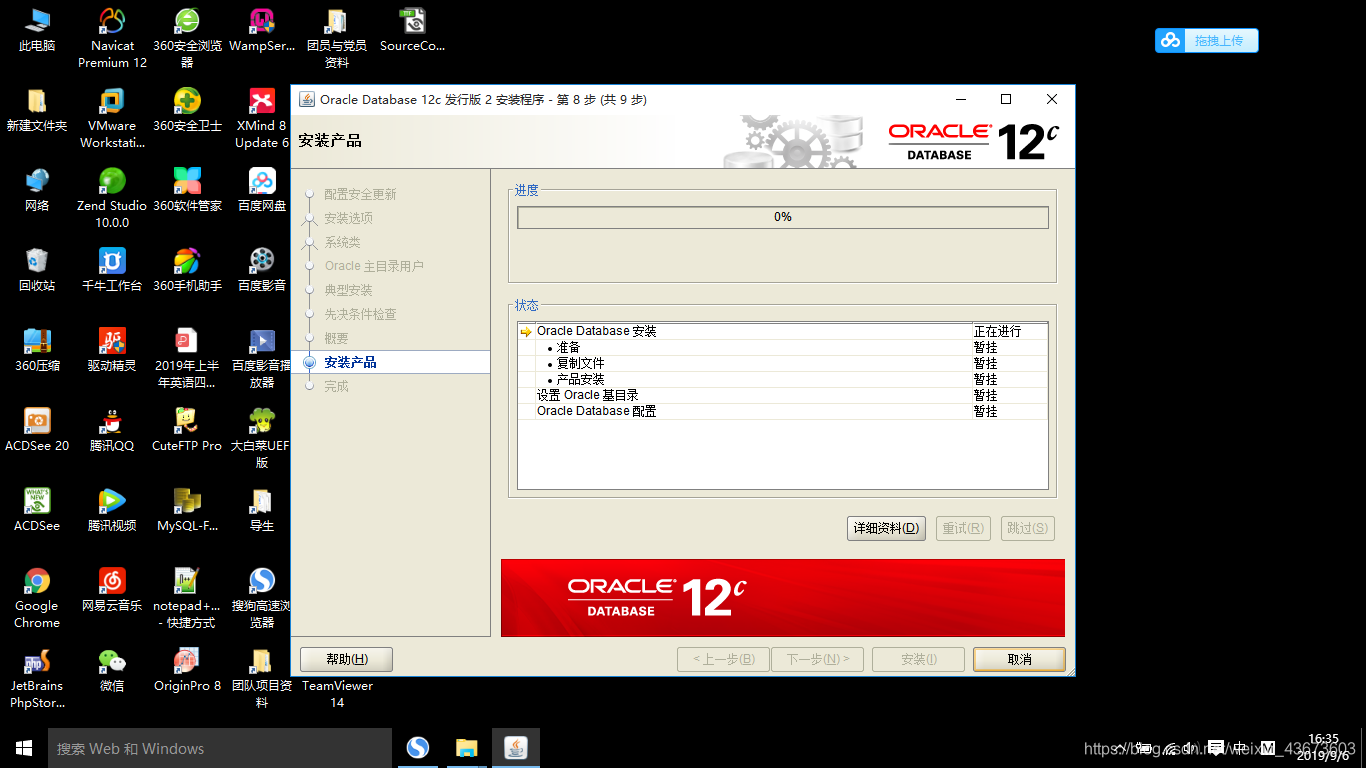This screenshot has width=1366, height=768.
Task: Select the XMind 8 Update 6 icon
Action: 262,117
